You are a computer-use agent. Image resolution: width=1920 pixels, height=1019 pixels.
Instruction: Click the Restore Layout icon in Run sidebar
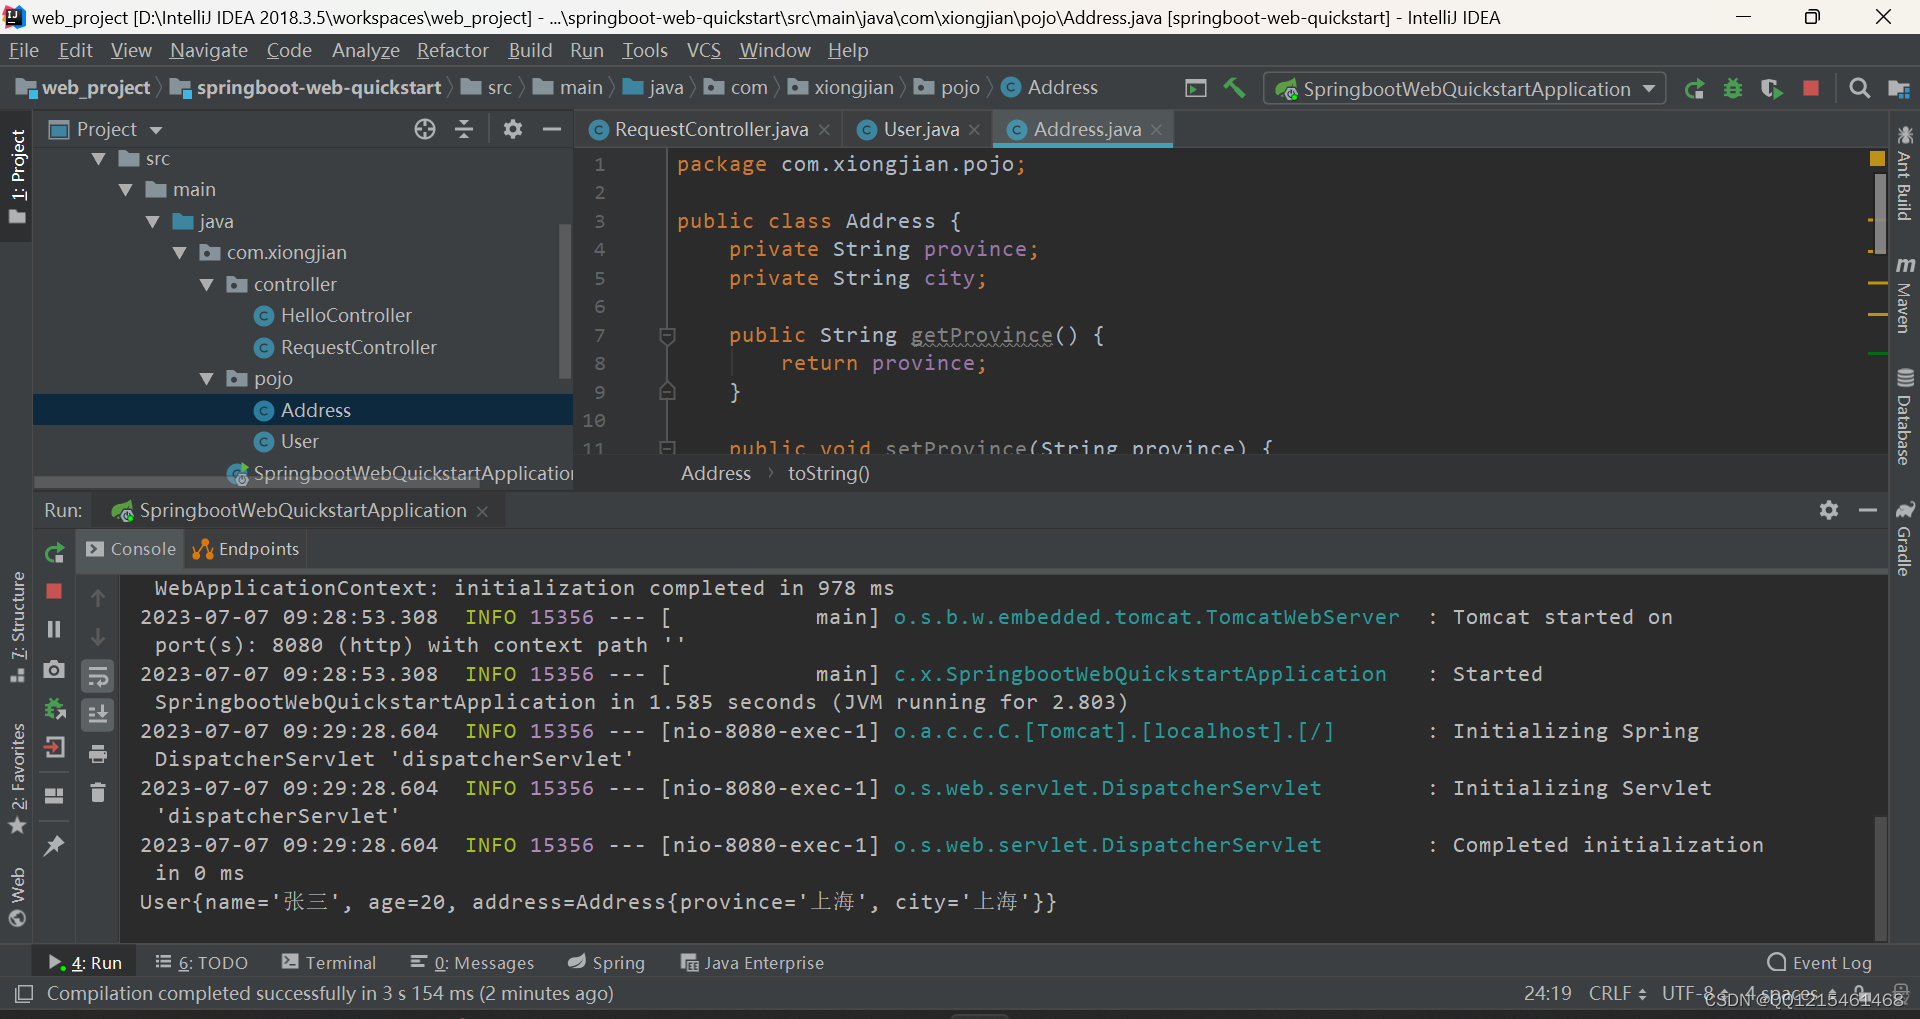pos(55,795)
